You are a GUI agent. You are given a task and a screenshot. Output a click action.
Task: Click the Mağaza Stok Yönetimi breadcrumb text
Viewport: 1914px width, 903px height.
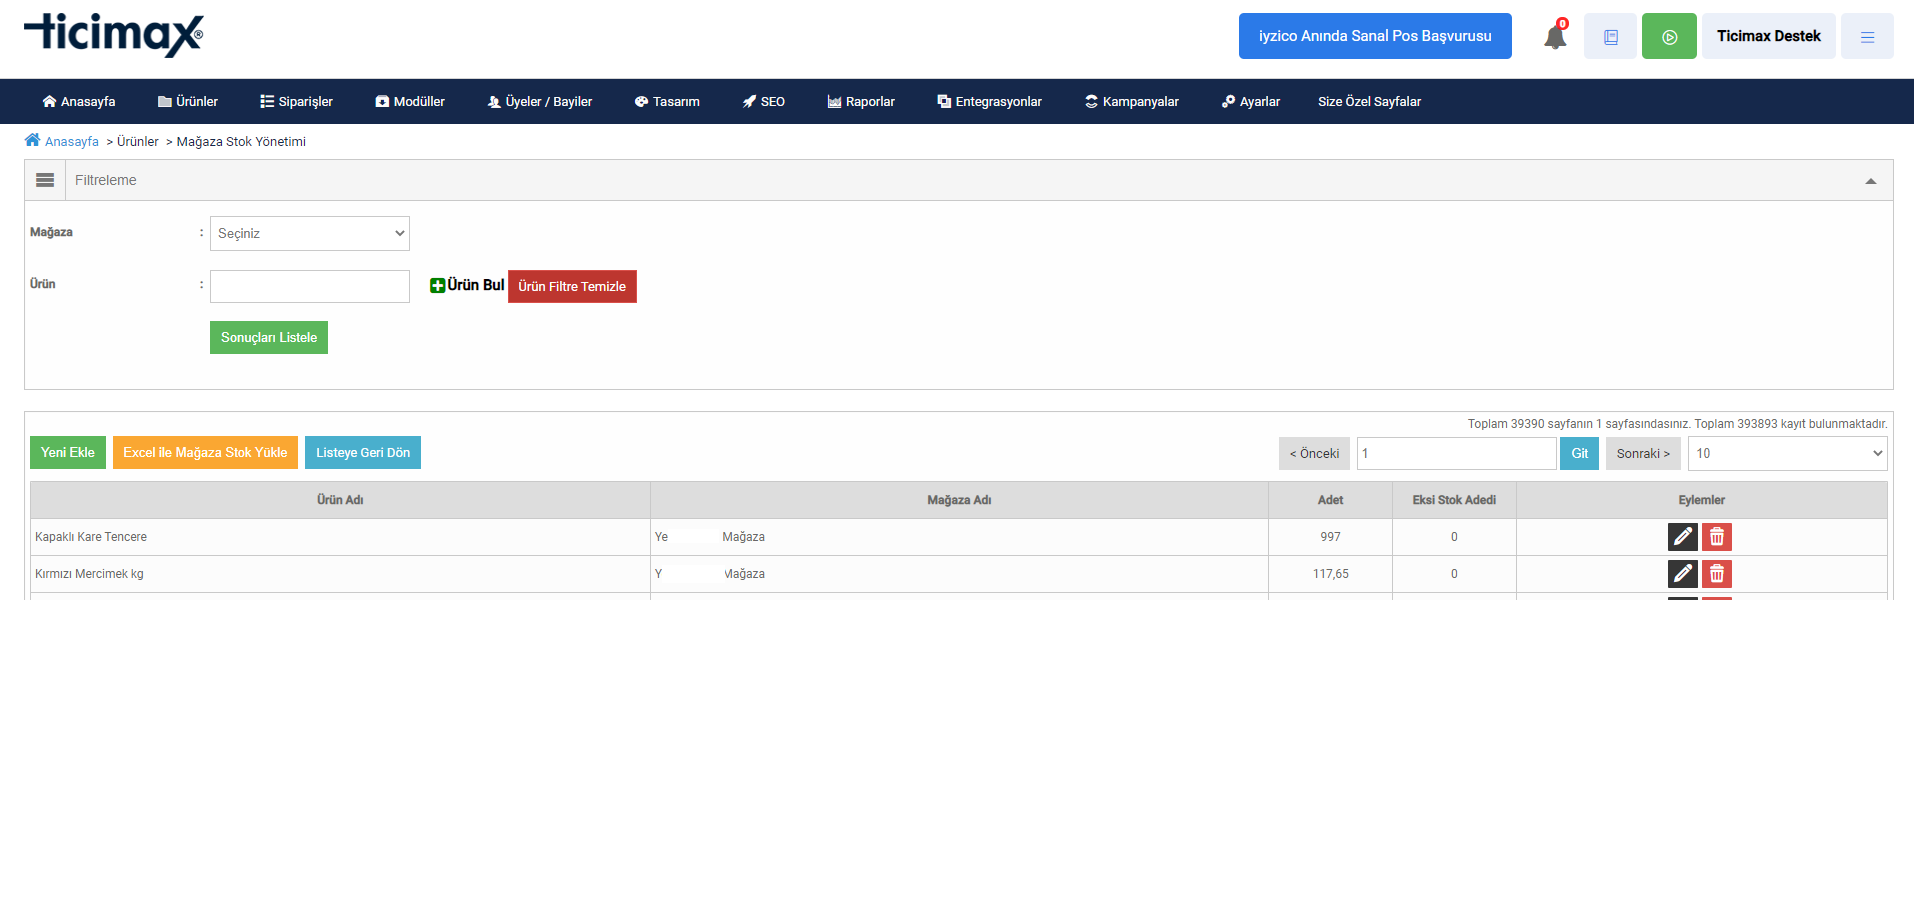(x=241, y=142)
